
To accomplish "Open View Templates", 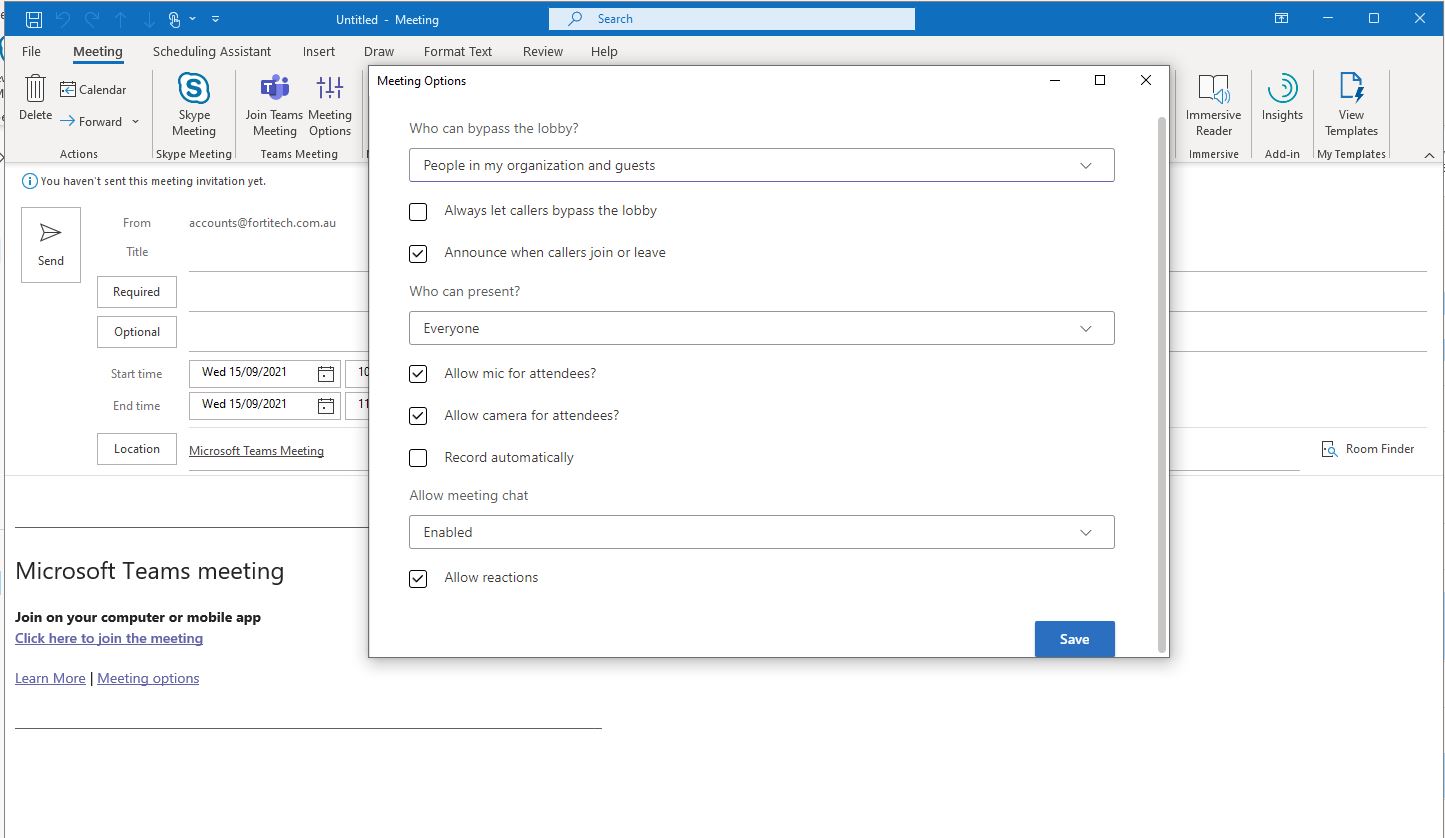I will (1351, 105).
